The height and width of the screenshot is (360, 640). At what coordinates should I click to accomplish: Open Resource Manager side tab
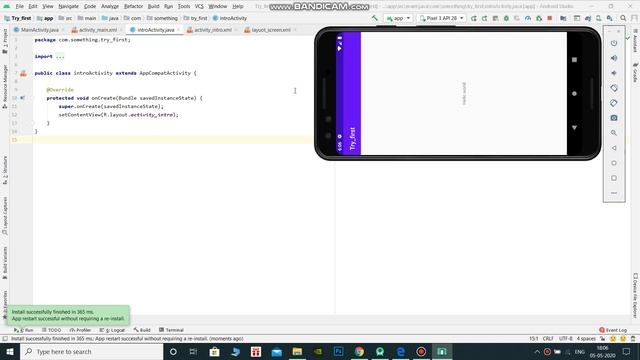coord(5,87)
